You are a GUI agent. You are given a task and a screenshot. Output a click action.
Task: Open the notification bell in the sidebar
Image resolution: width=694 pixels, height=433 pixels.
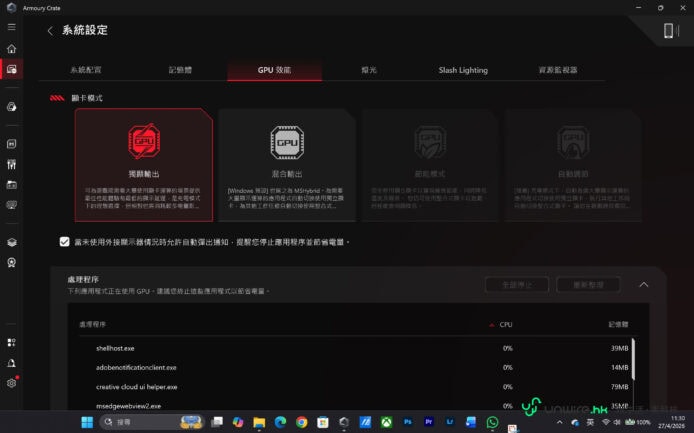click(12, 363)
